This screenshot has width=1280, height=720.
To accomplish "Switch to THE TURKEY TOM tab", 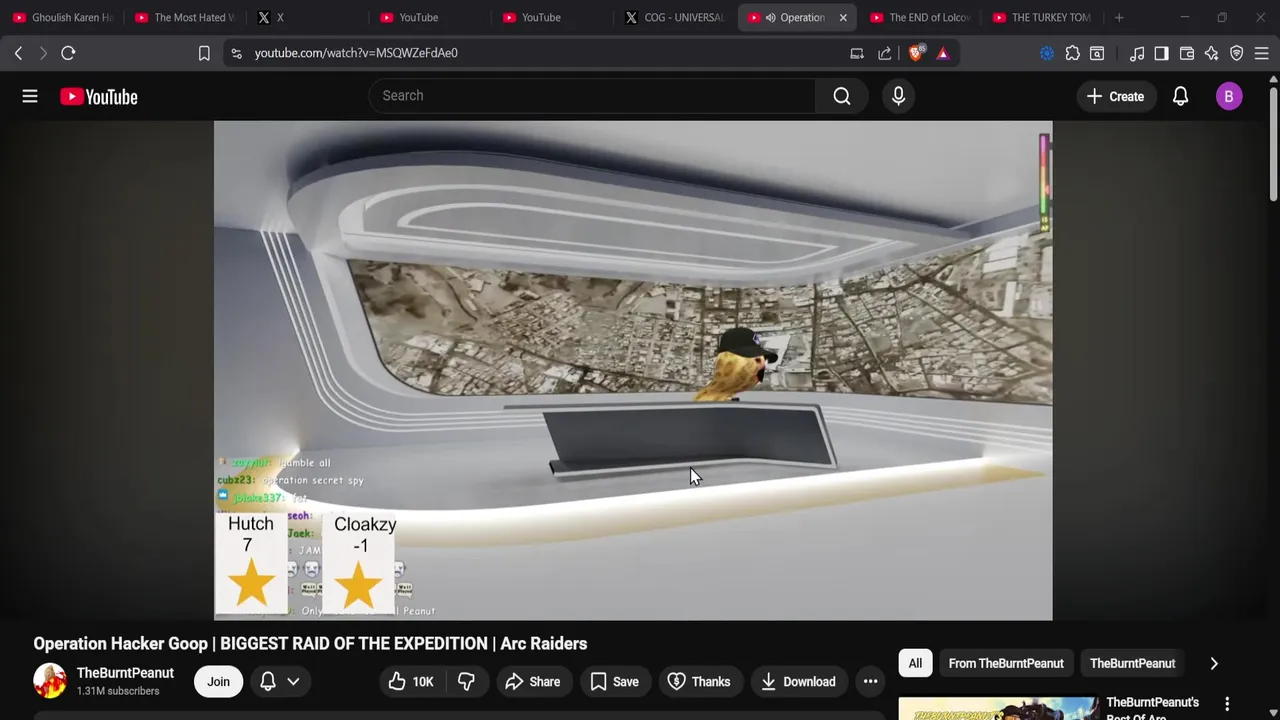I will (1042, 17).
